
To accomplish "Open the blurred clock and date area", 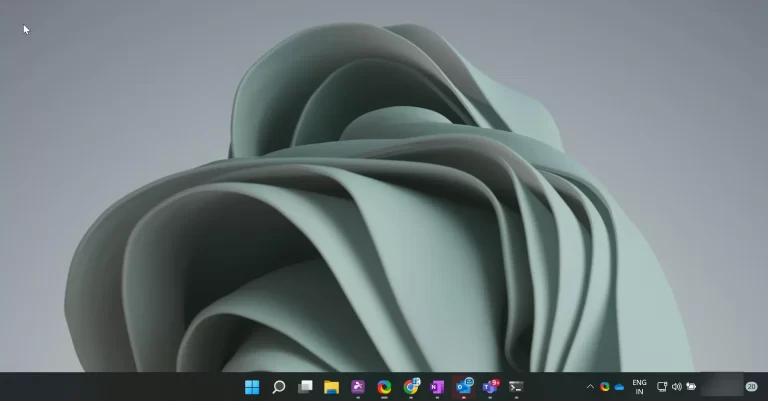I will [x=722, y=385].
